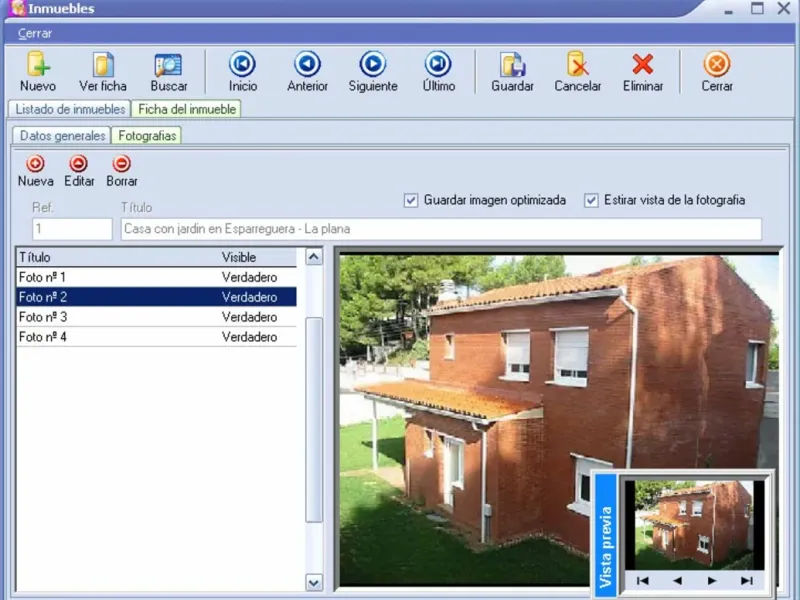
Task: Open Ver ficha toolbar icon
Action: 103,71
